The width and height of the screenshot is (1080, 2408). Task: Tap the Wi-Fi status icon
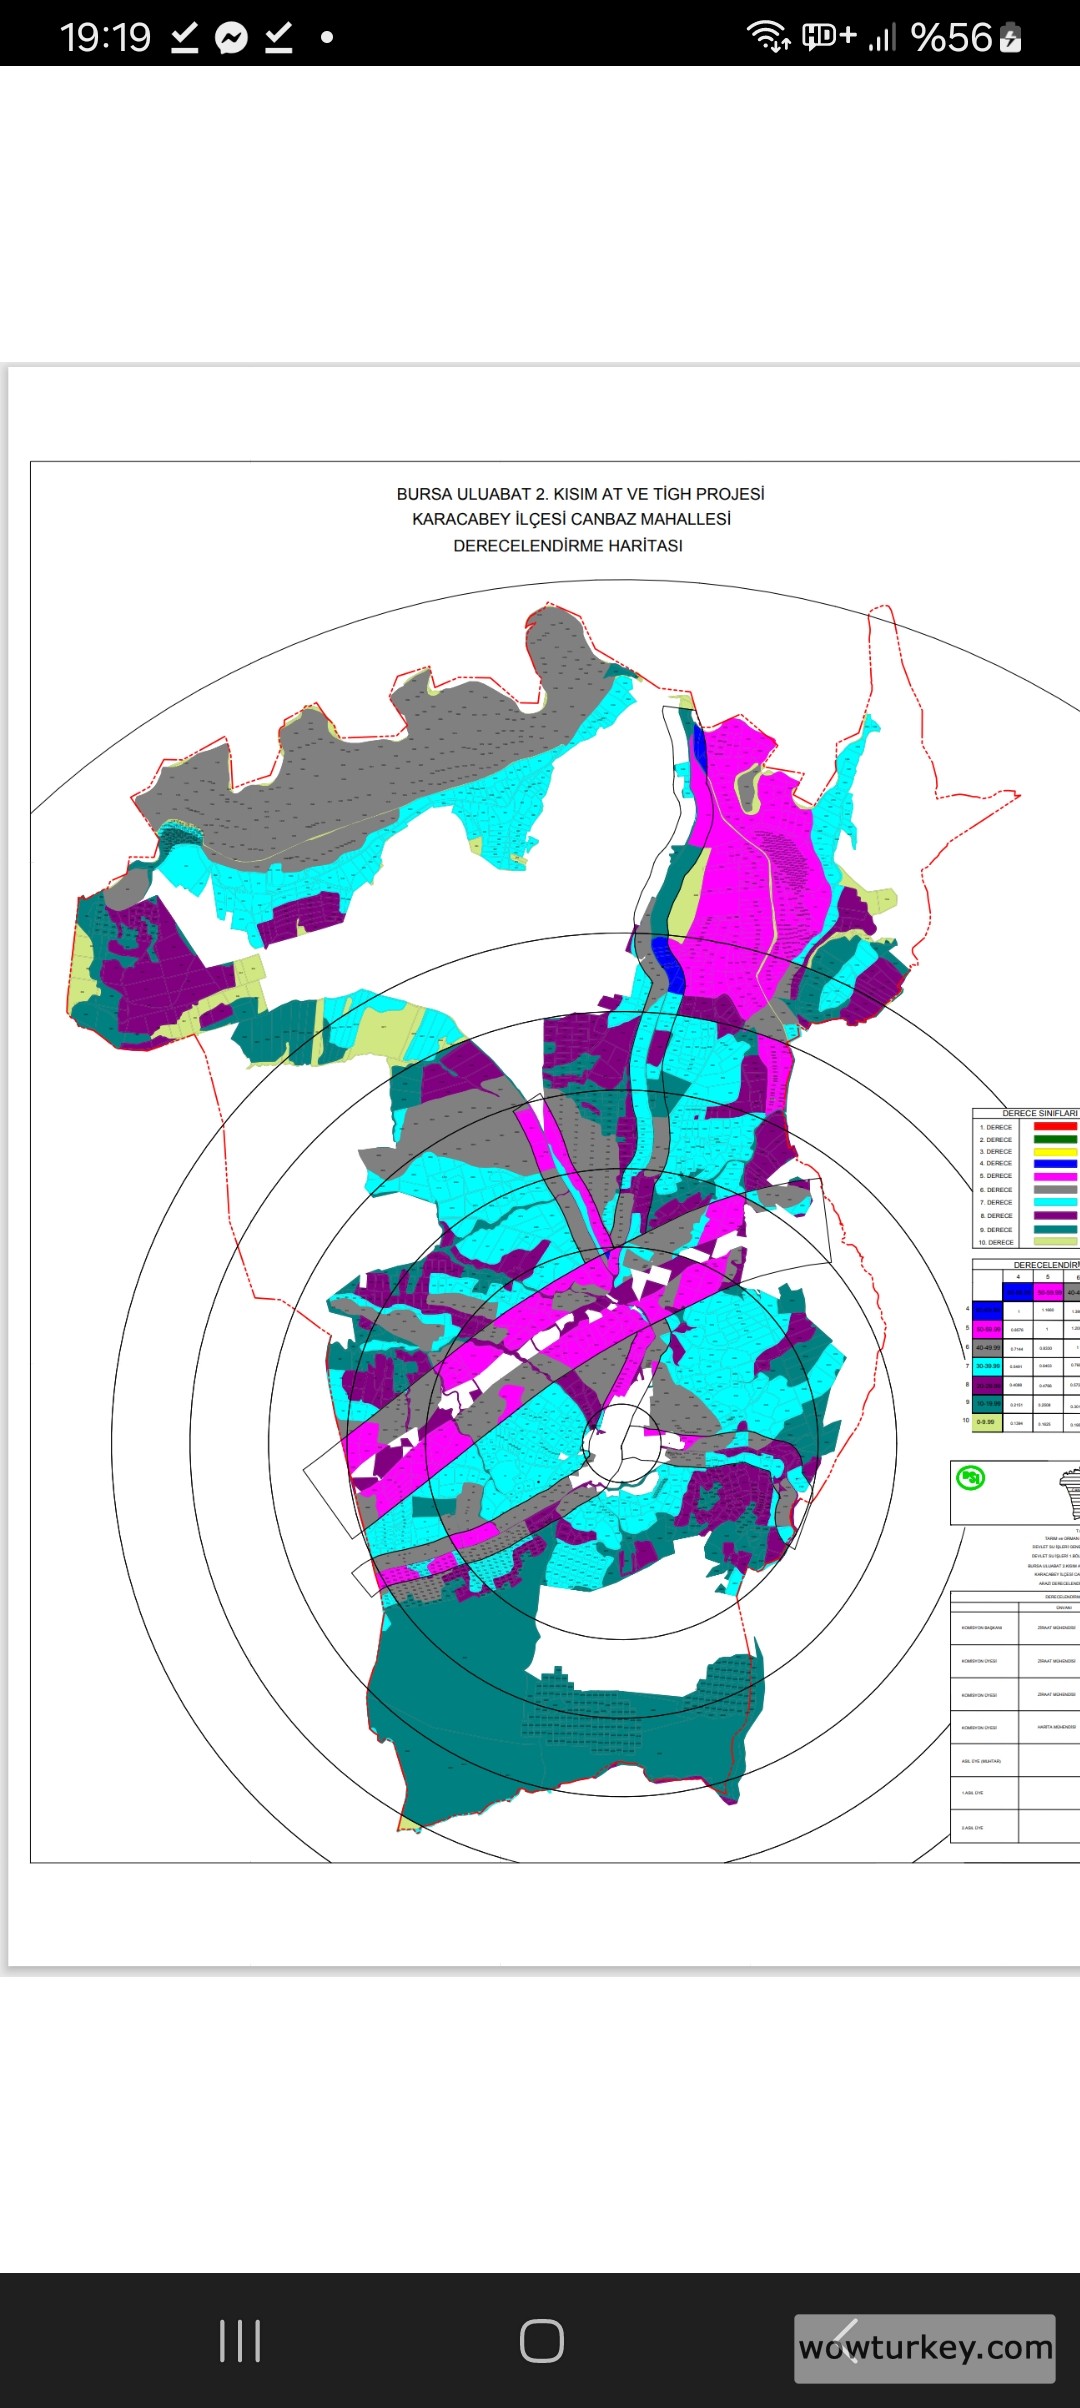point(768,37)
